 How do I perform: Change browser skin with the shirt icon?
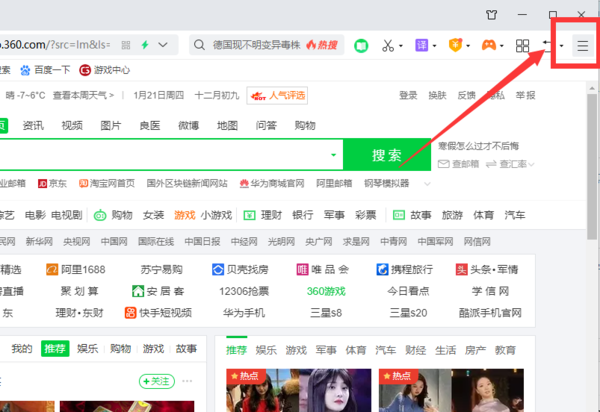coord(519,14)
